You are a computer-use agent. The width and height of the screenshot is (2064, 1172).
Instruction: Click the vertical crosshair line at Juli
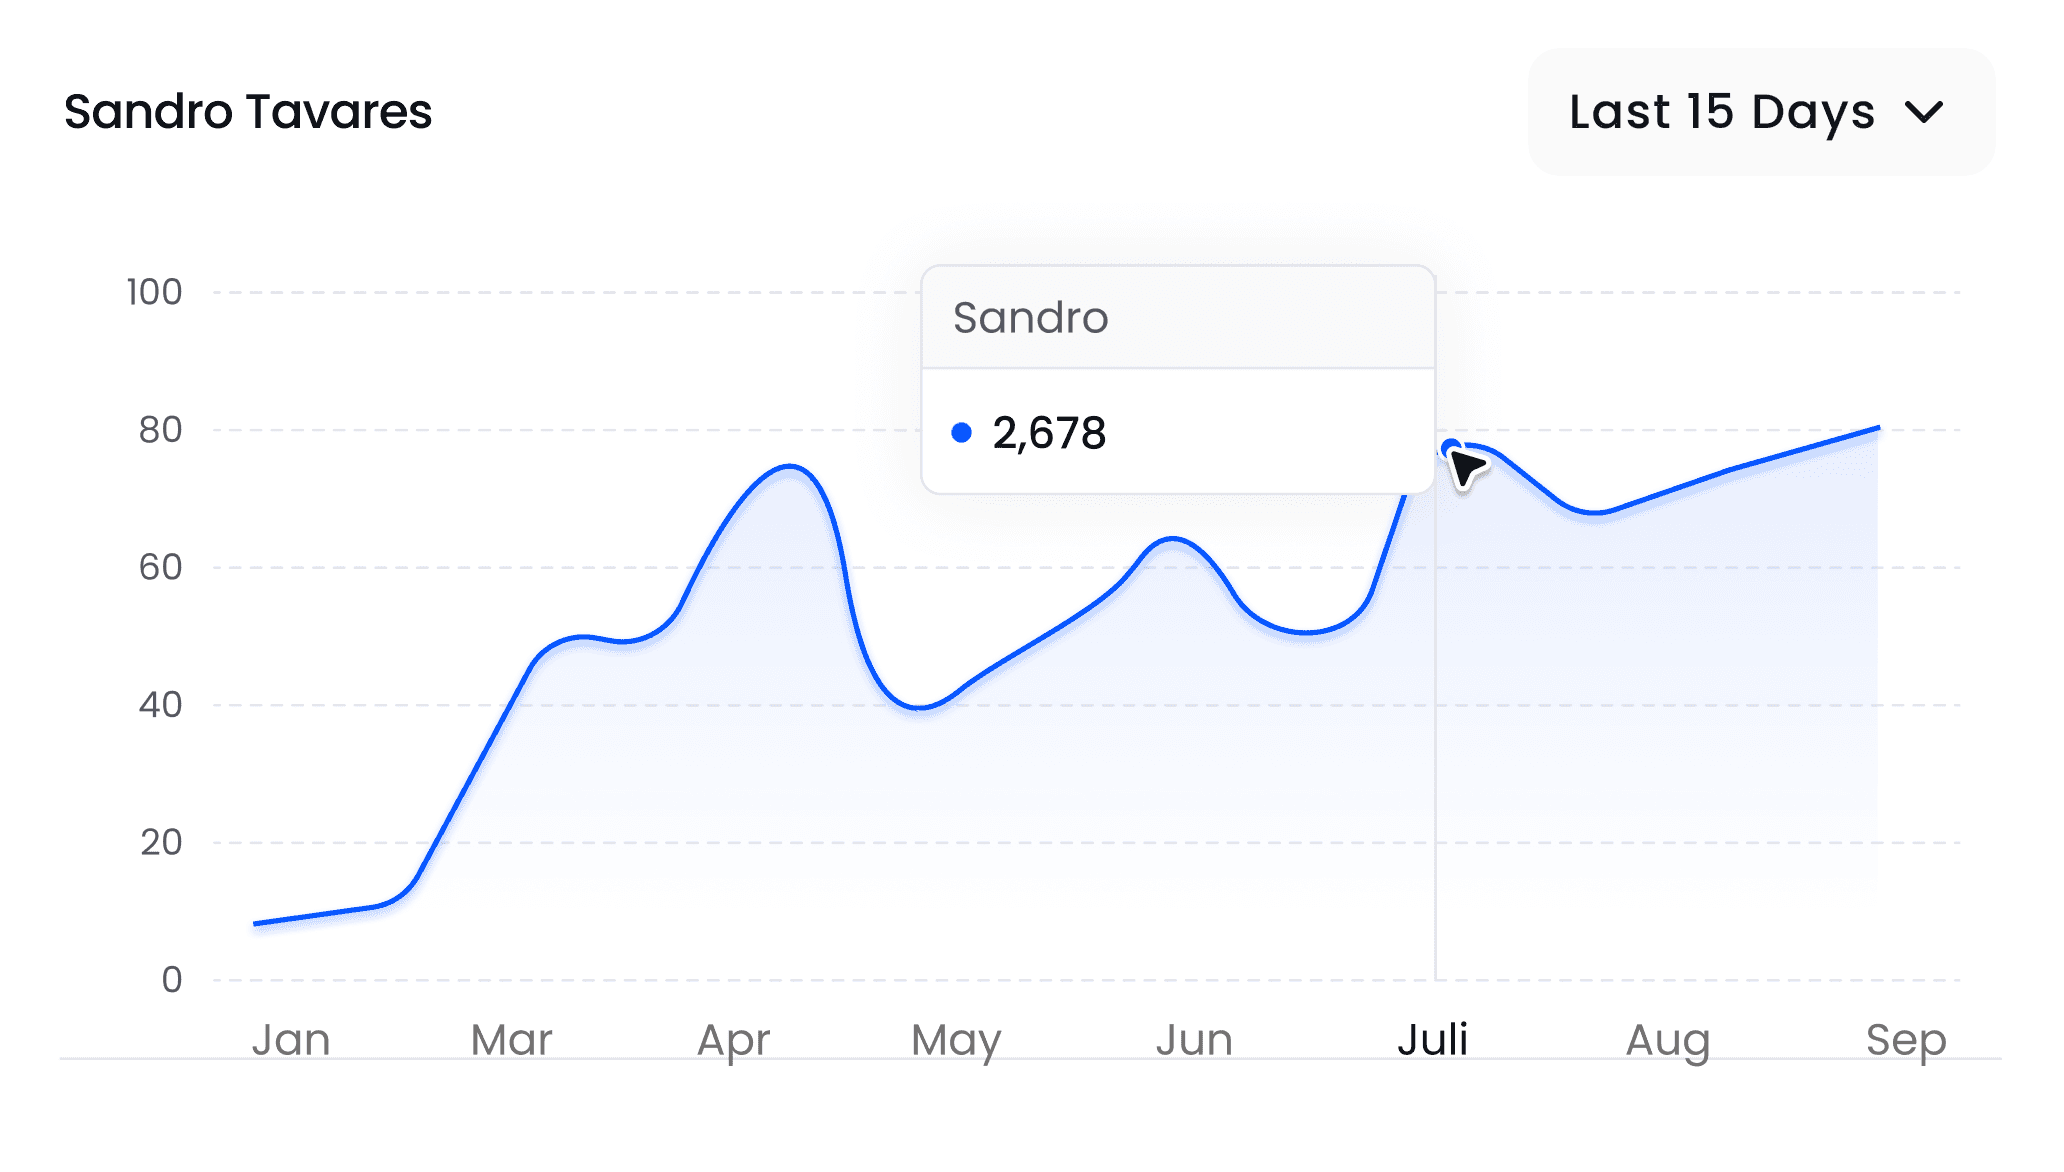pos(1436,750)
